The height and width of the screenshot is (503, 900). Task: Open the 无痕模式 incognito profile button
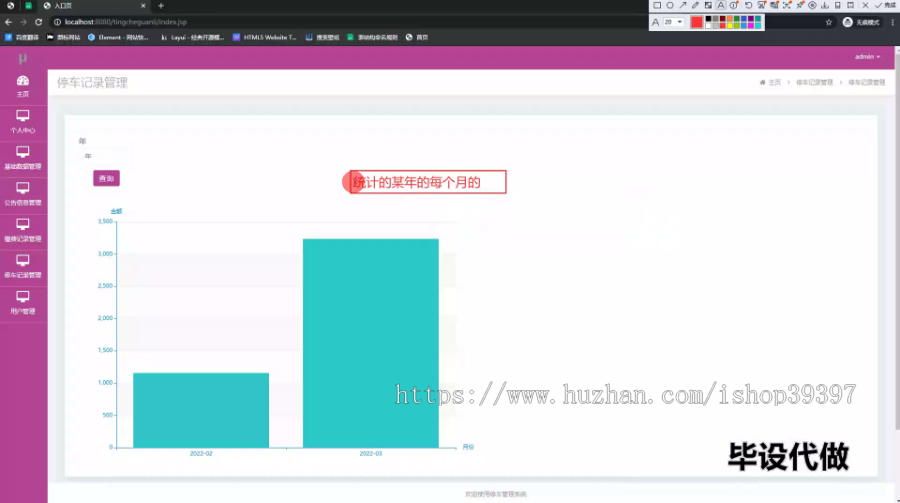[861, 22]
